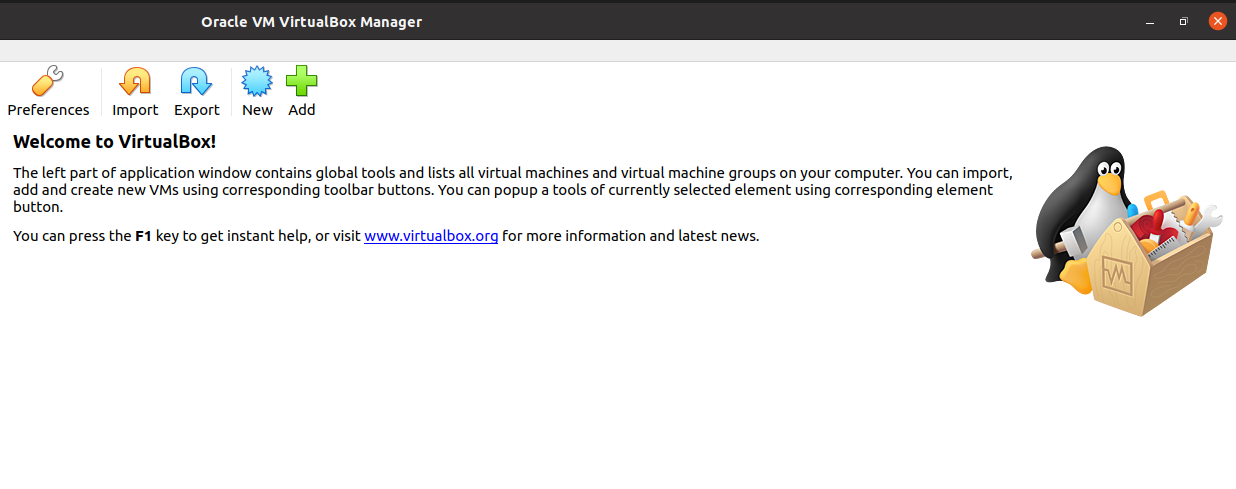Close the Oracle VM VirtualBox Manager window
Screen dimensions: 1236x489
point(1217,21)
